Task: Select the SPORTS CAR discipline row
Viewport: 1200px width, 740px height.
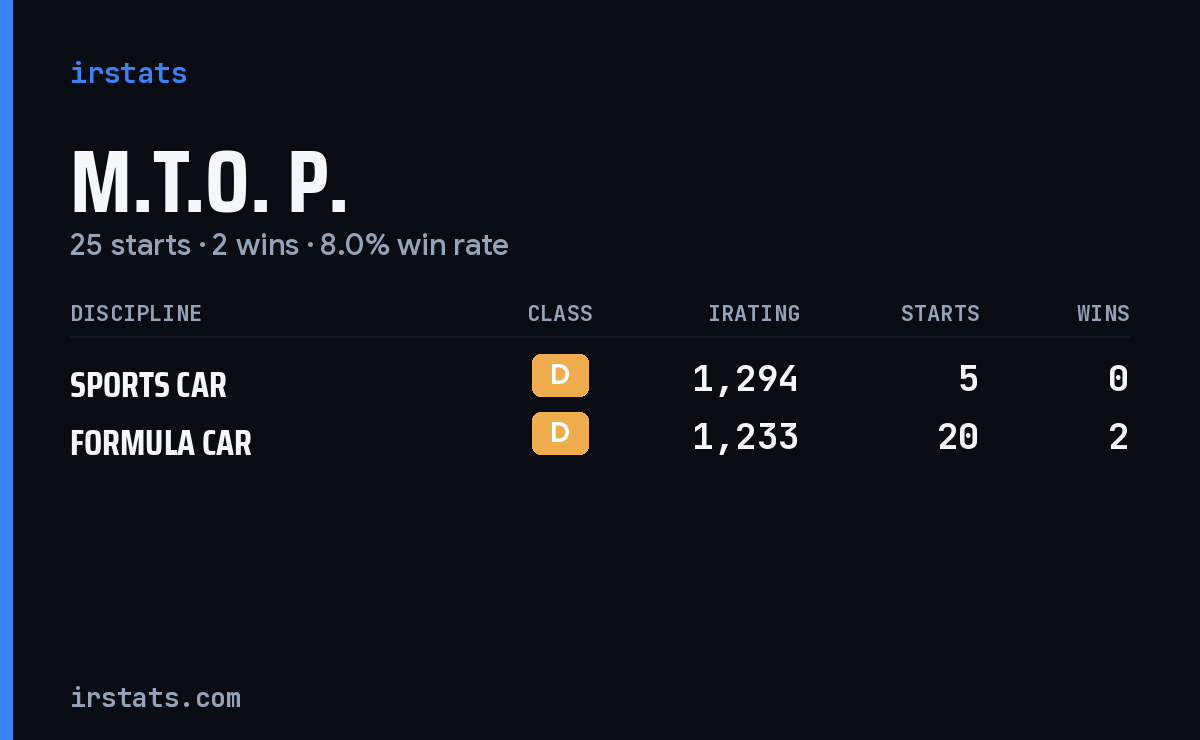Action: coord(600,380)
